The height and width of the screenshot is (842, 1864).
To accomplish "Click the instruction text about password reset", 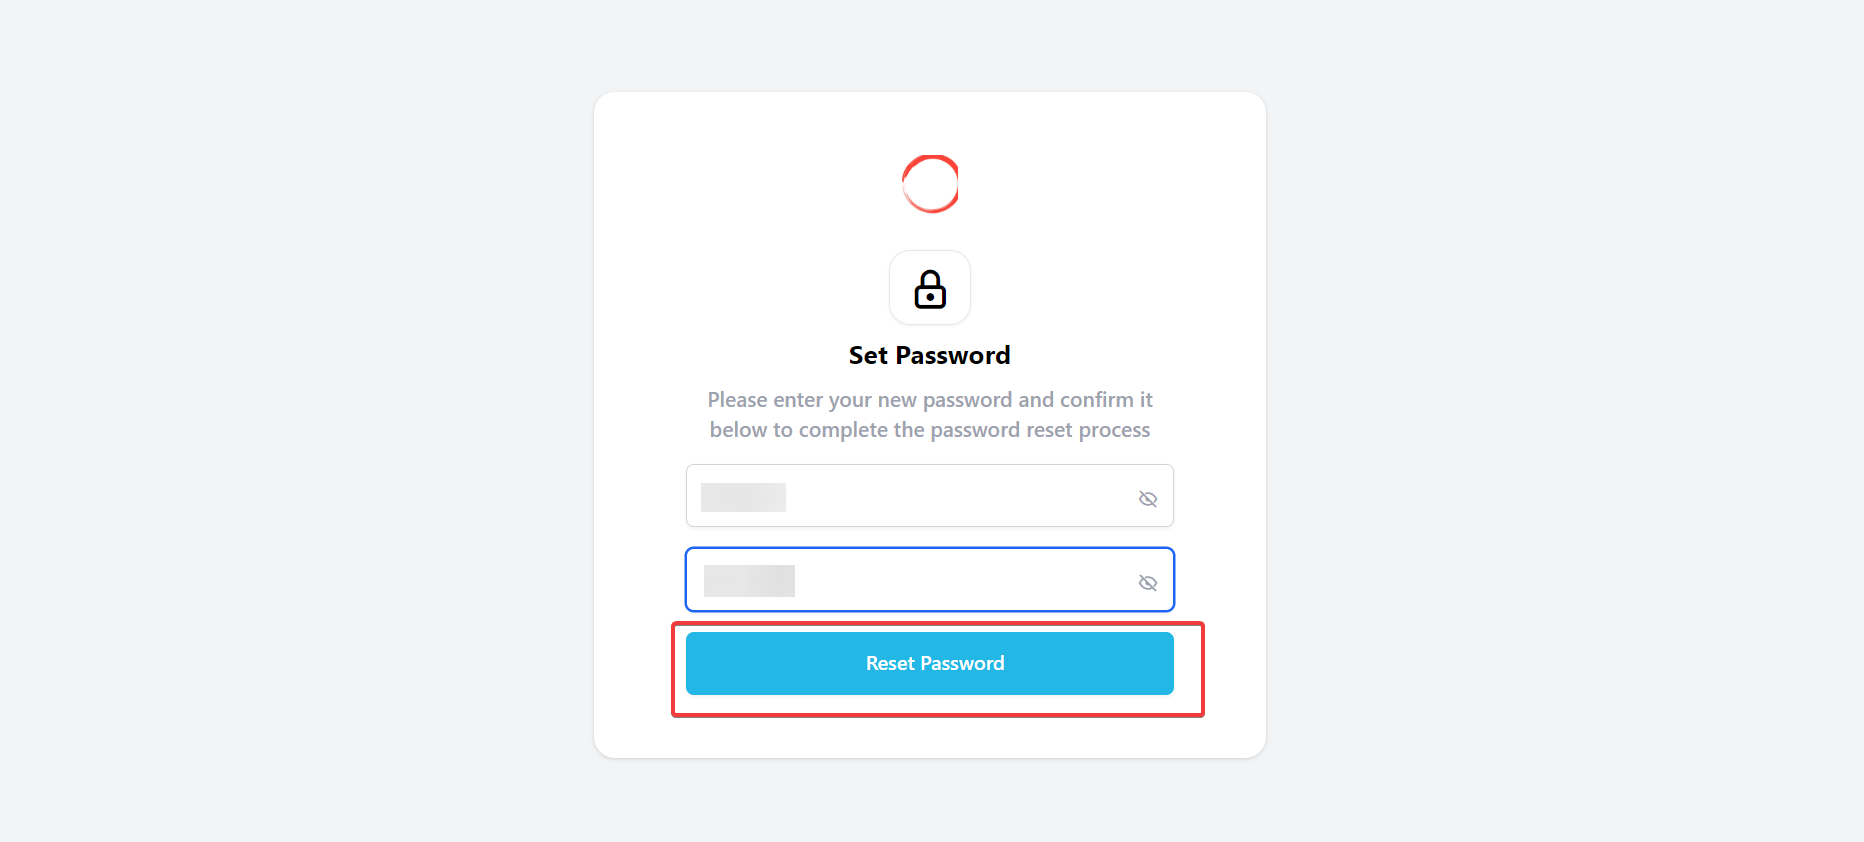I will click(929, 414).
